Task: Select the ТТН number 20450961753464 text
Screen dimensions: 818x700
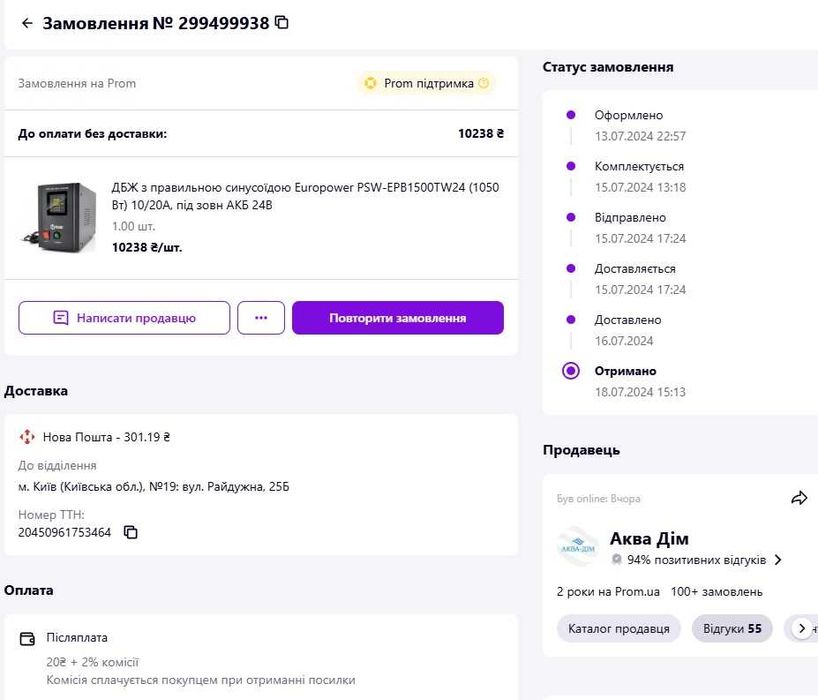Action: [65, 533]
